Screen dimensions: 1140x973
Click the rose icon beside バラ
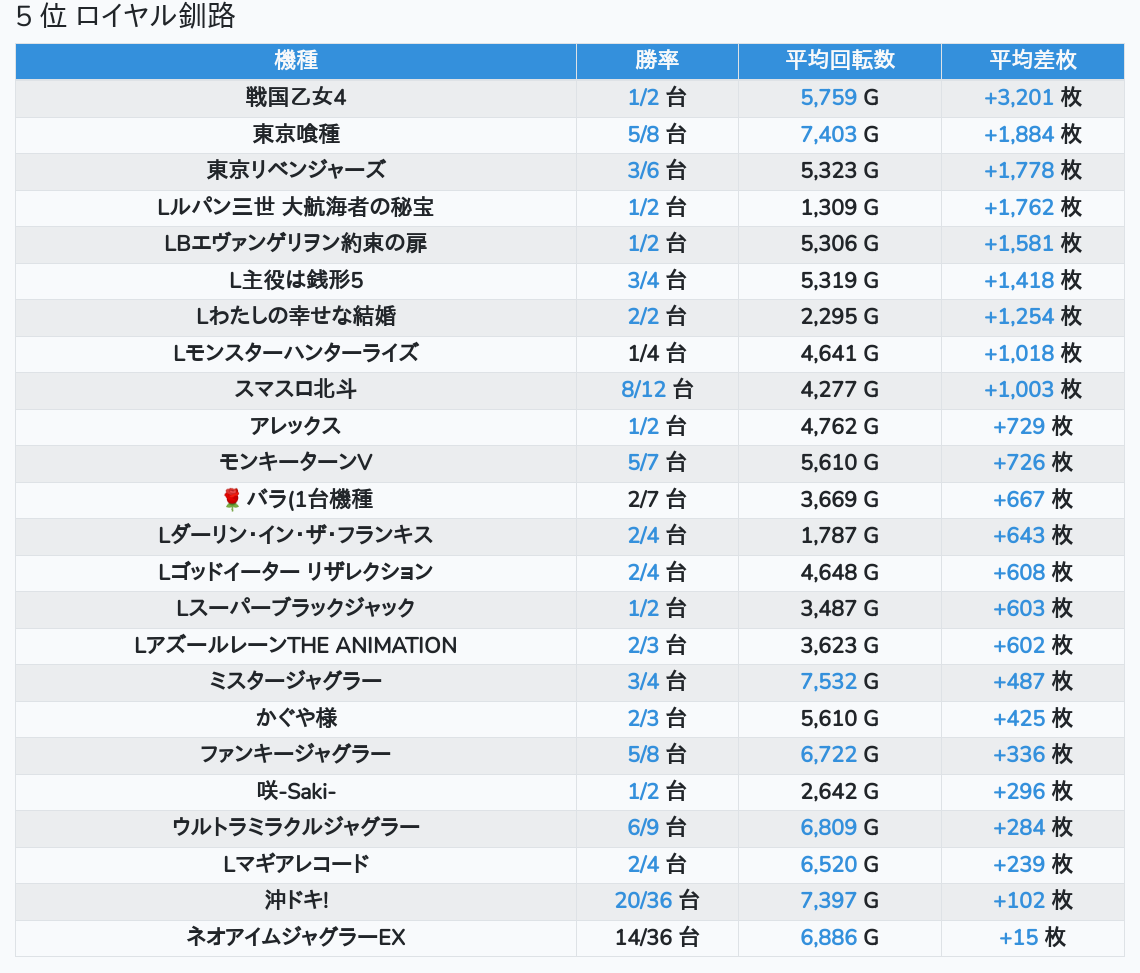point(232,499)
